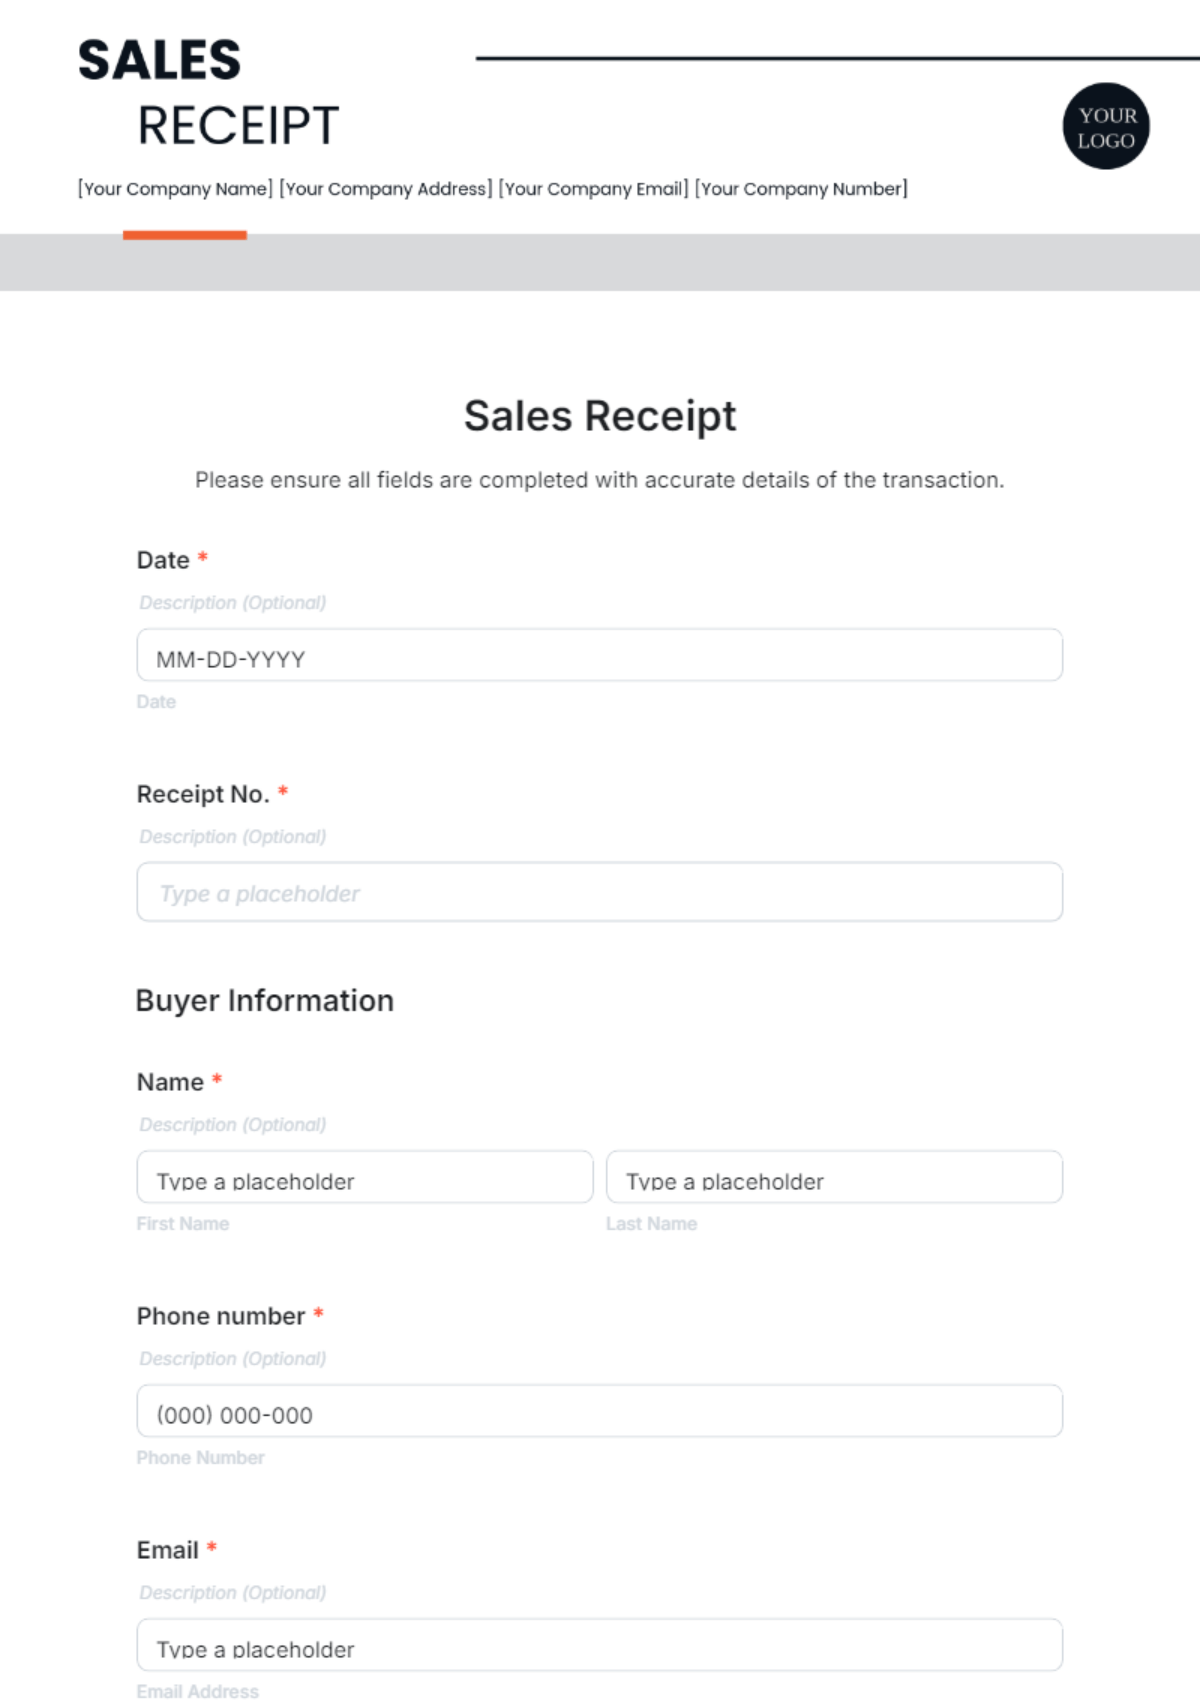Click the Last Name input field
The image size is (1200, 1701).
tap(834, 1177)
